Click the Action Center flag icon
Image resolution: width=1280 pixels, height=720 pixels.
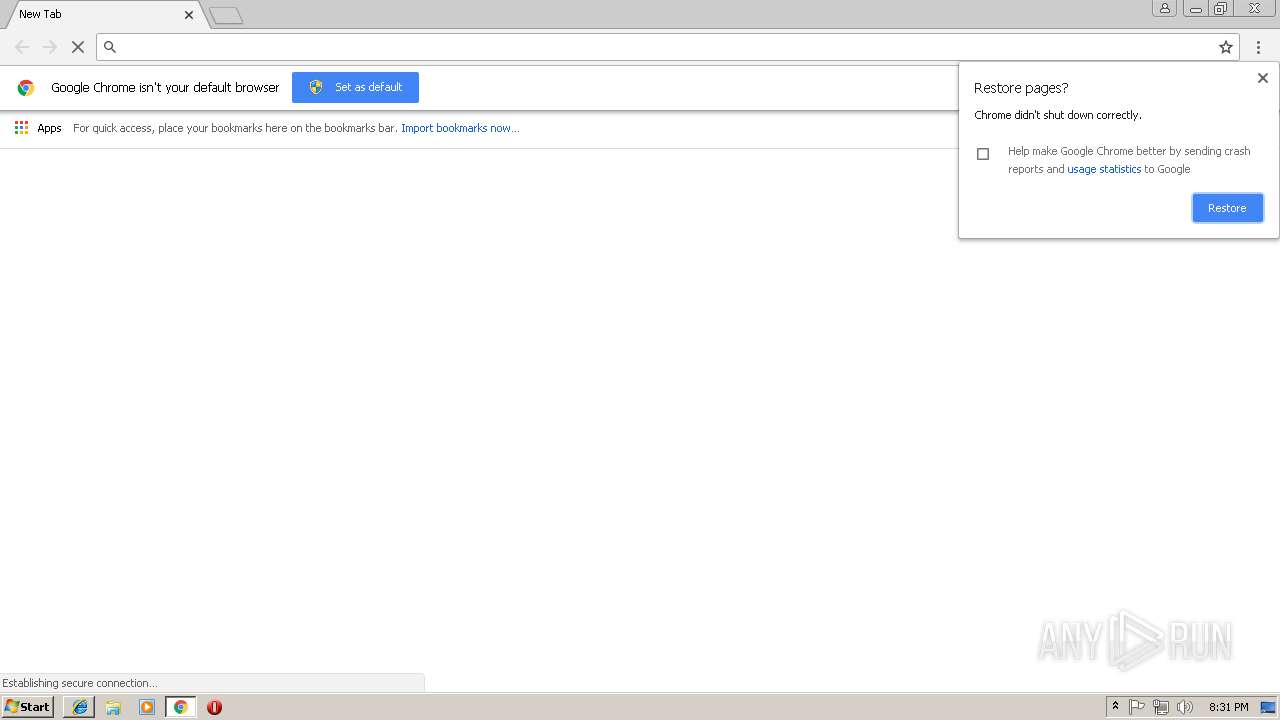(1137, 707)
